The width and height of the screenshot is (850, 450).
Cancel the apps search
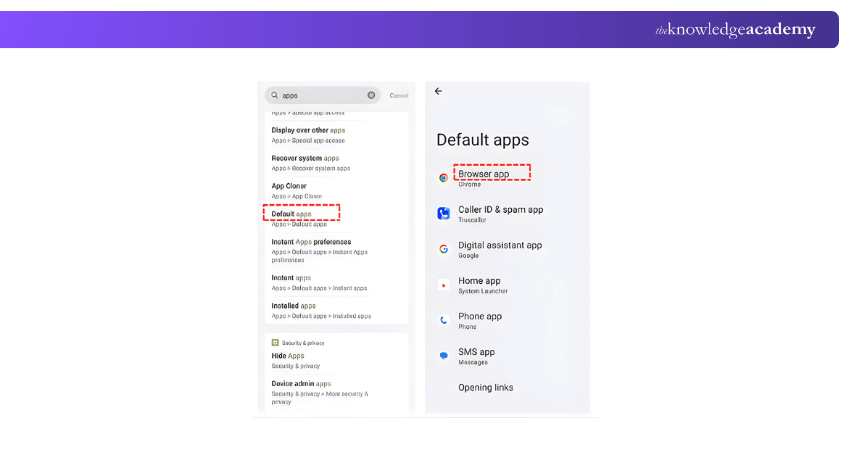point(399,95)
